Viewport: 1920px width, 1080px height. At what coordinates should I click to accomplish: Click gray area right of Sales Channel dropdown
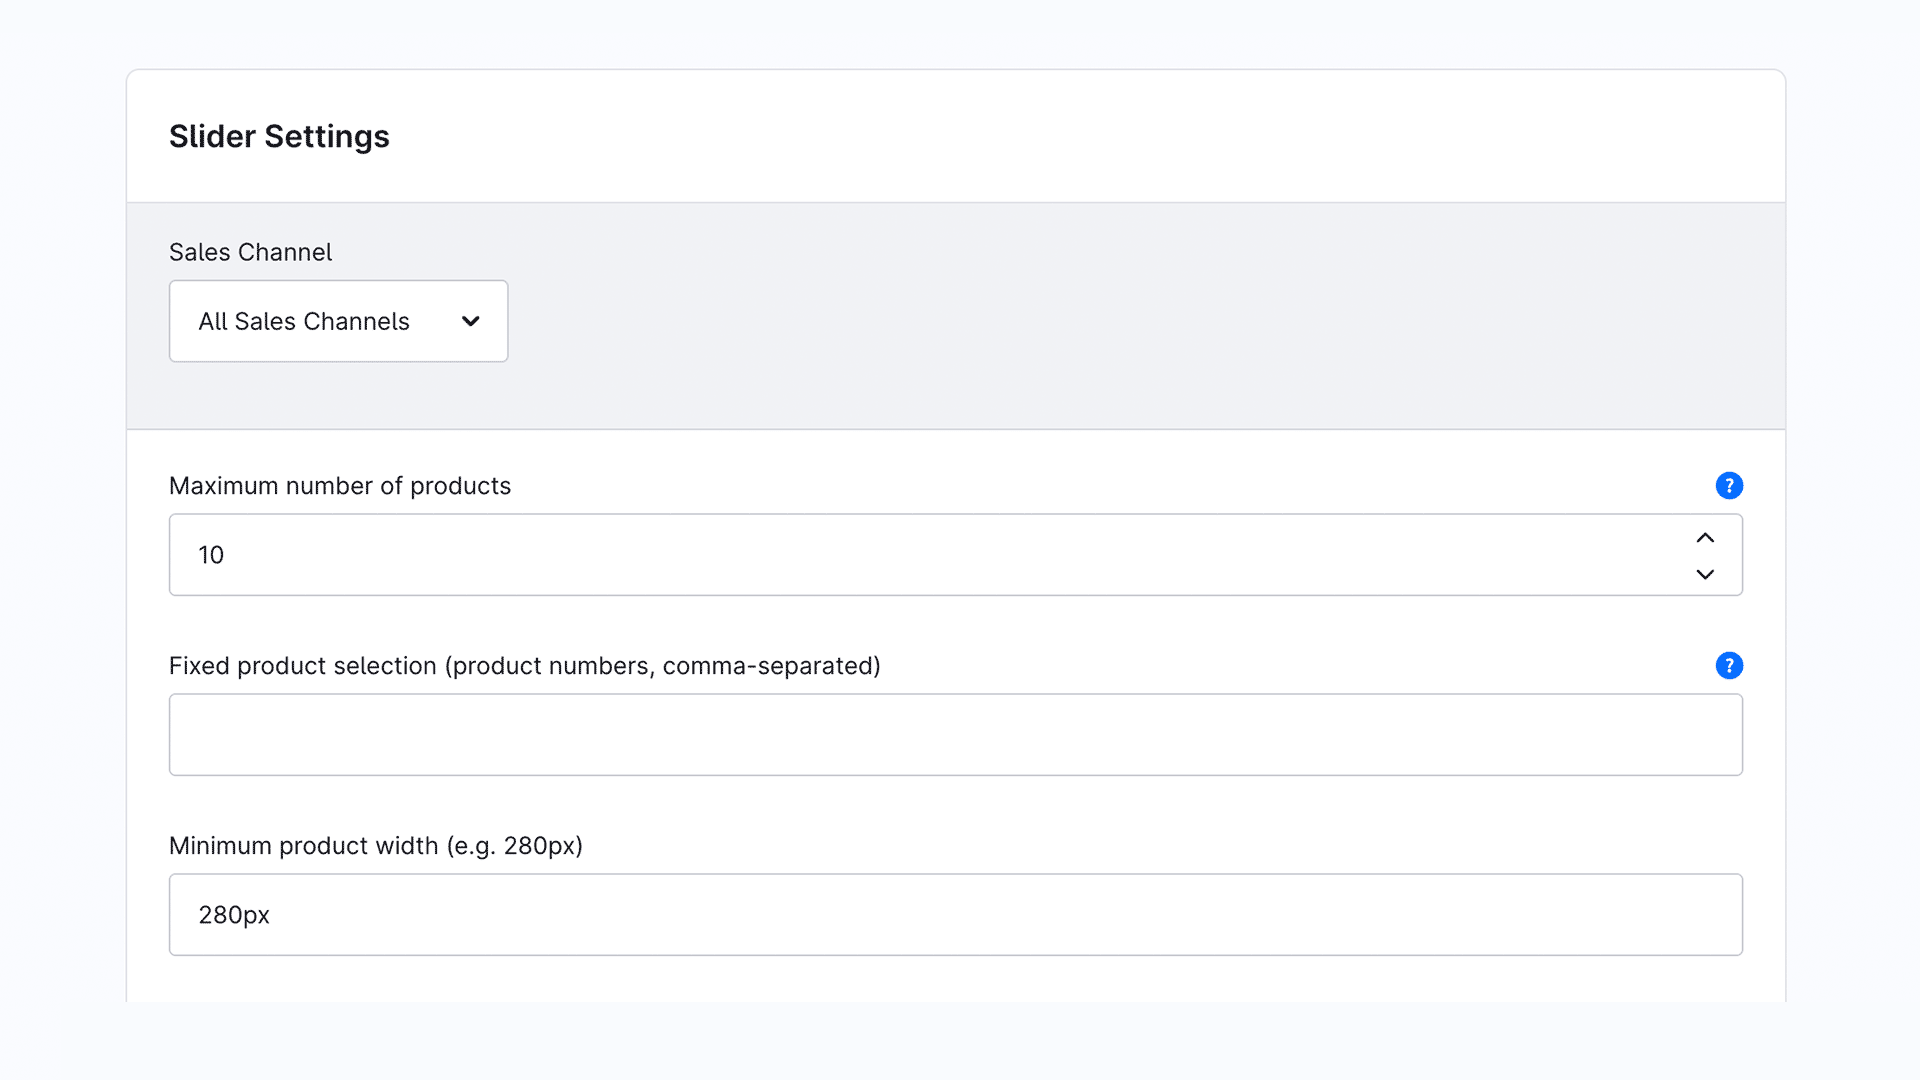point(1100,321)
